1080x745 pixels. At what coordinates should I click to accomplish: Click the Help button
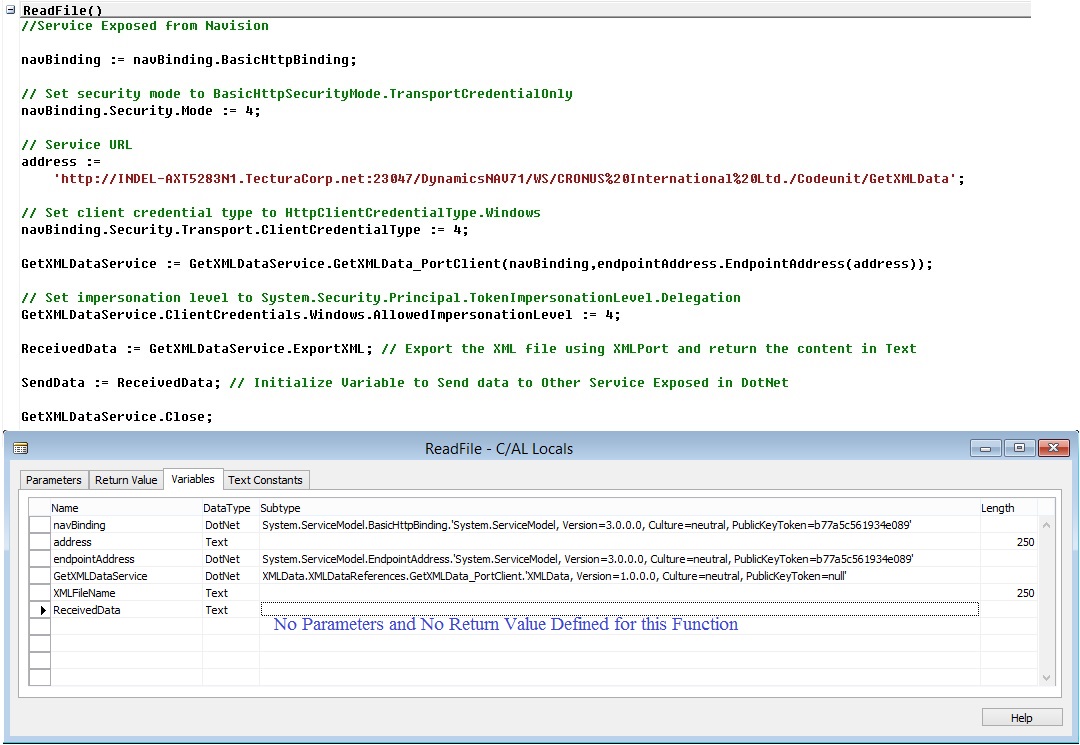coord(1021,717)
